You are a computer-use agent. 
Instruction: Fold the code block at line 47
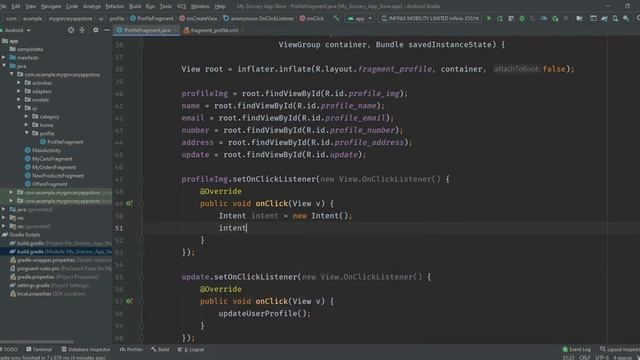click(x=142, y=179)
